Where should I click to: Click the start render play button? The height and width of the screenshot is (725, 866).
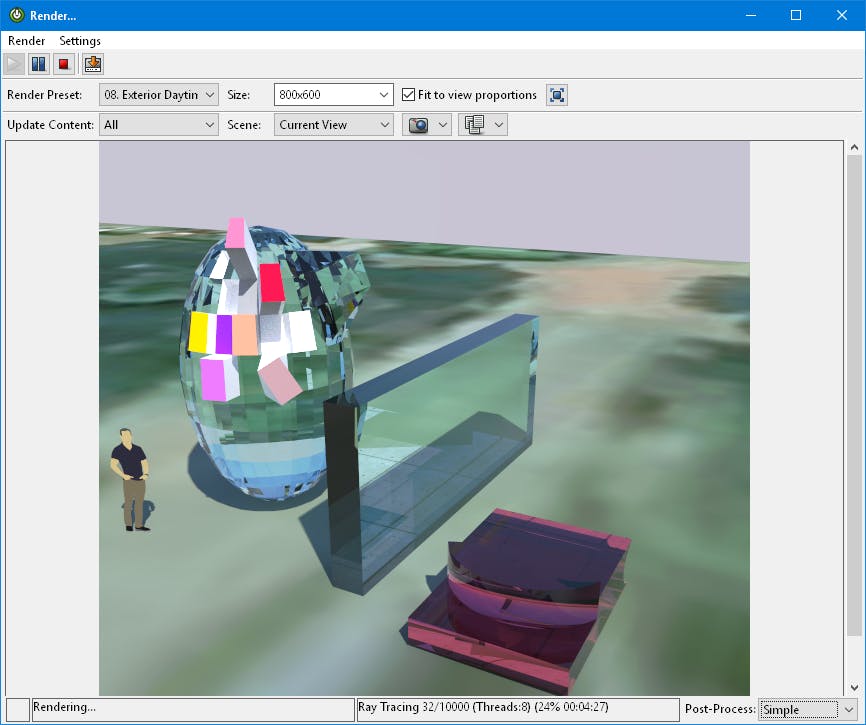click(14, 65)
